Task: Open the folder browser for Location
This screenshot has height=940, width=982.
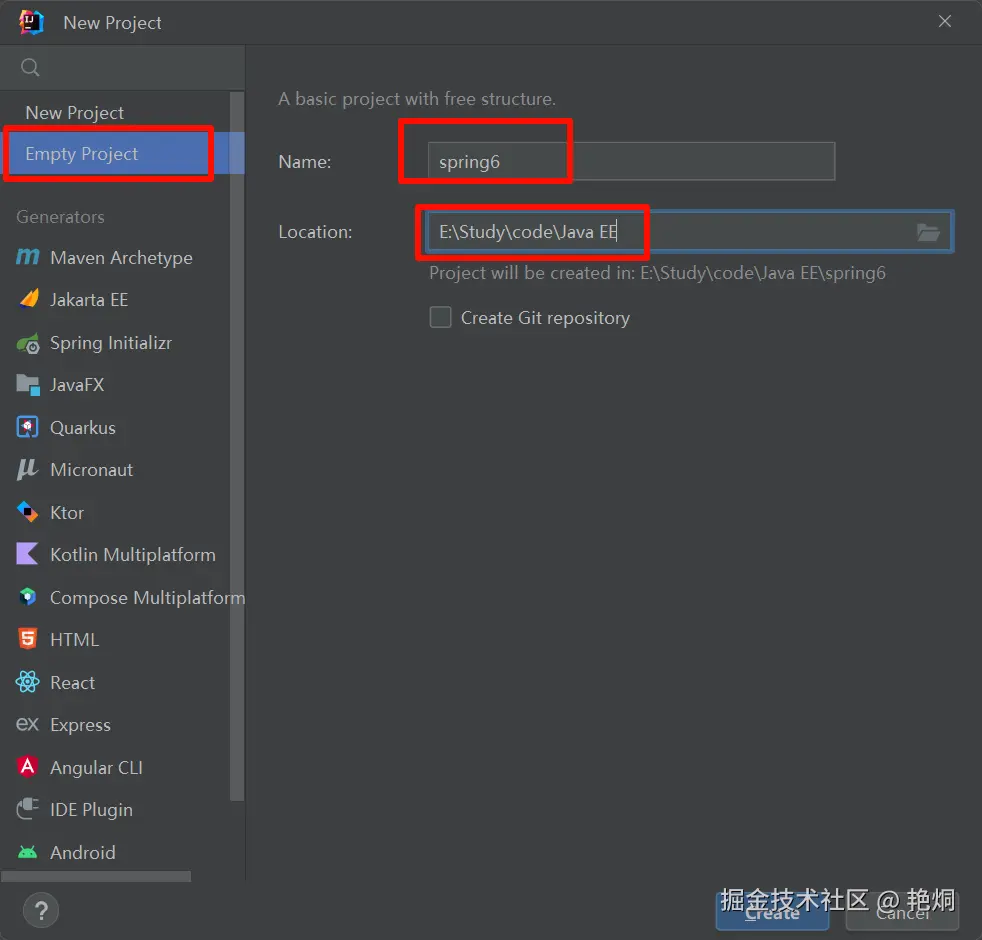Action: 928,232
